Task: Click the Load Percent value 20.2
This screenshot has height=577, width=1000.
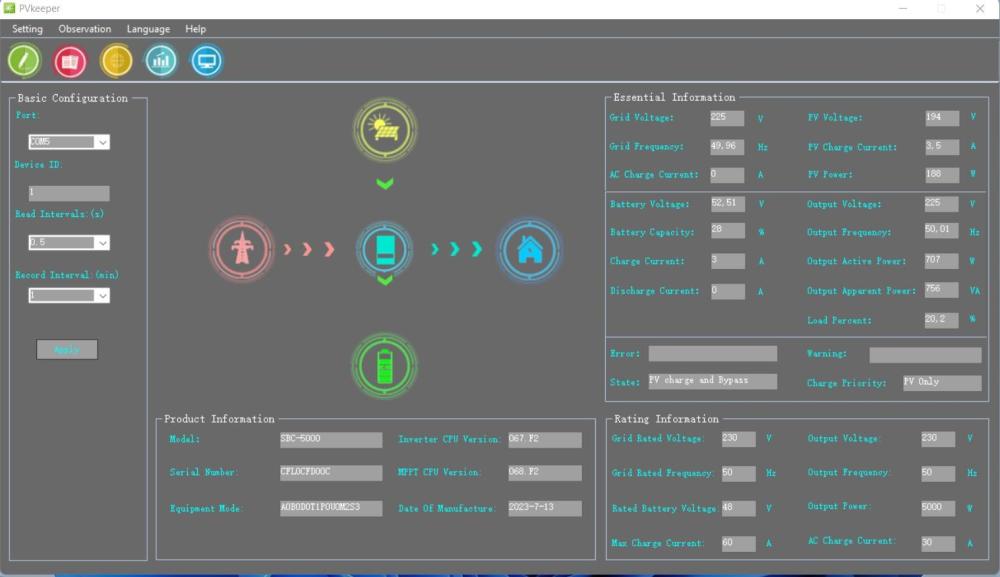Action: [941, 320]
